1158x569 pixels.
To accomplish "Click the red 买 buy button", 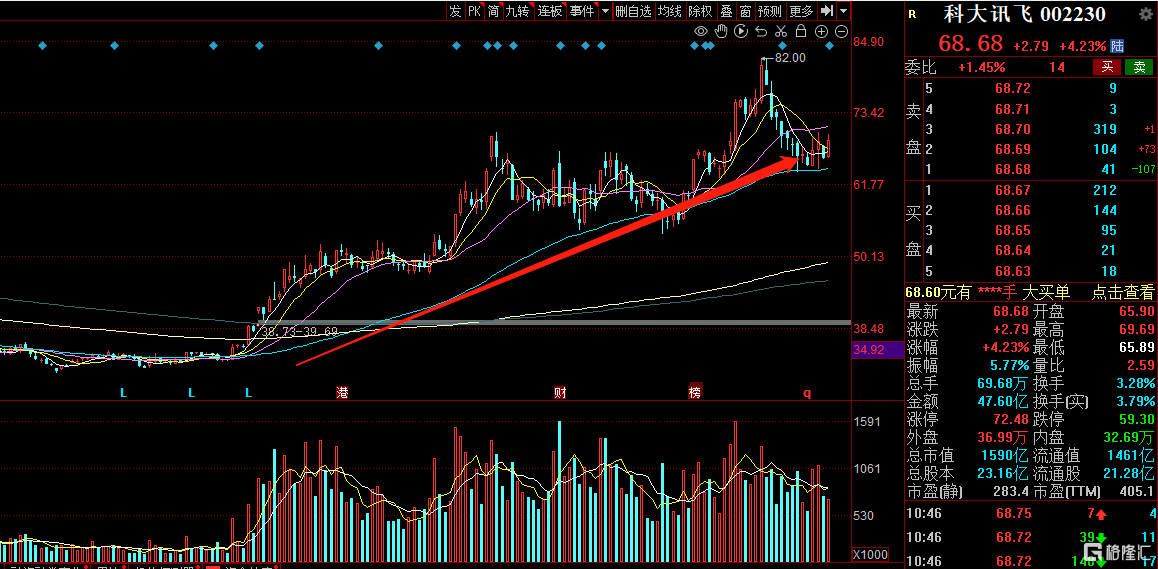I will (1107, 67).
